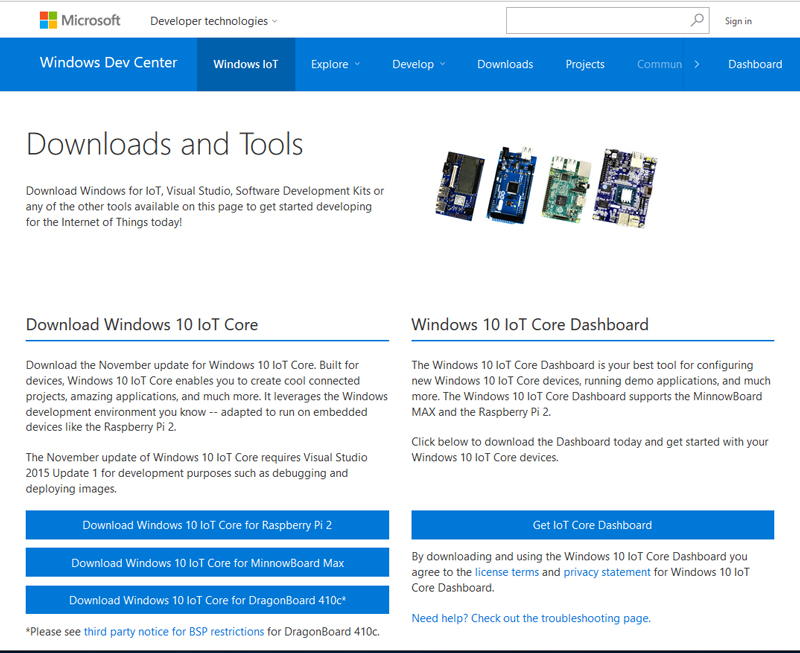800x653 pixels.
Task: Download IoT Core for MinnowBoard Max
Action: pyautogui.click(x=207, y=563)
